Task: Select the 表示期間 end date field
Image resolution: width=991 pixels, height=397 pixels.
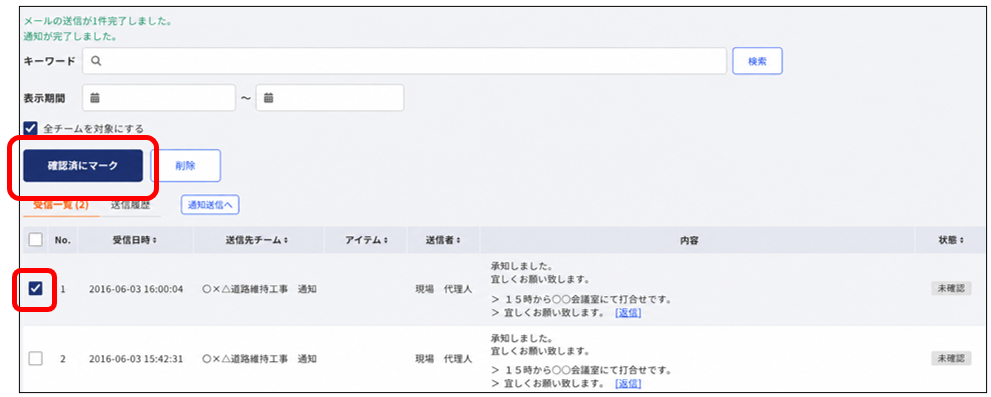Action: point(330,98)
